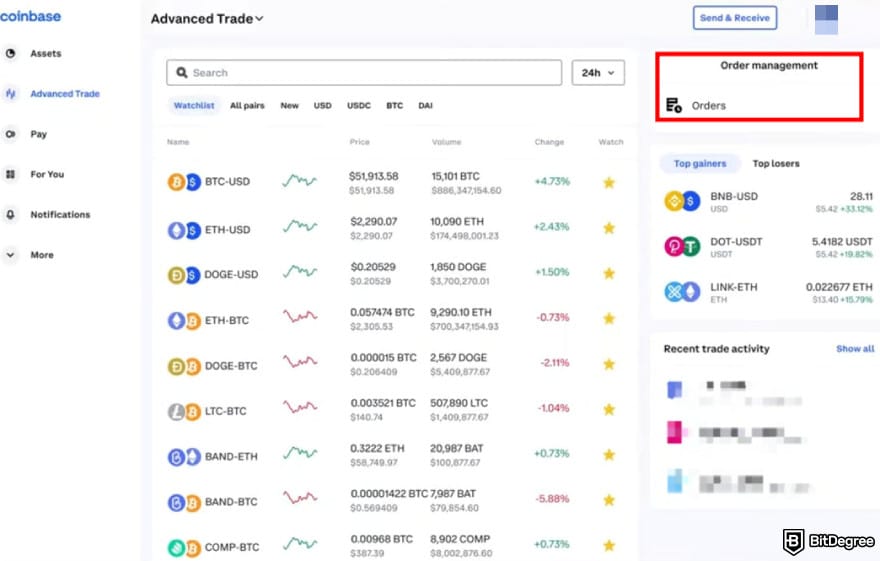The height and width of the screenshot is (561, 880).
Task: Click the COMP-BTC coin pair icon
Action: coord(184,548)
